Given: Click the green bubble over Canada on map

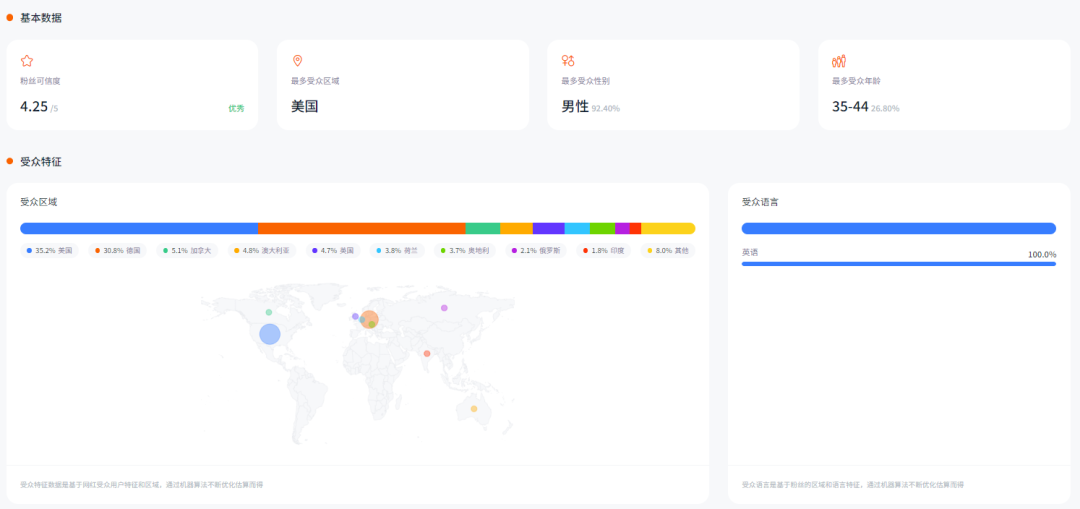Looking at the screenshot, I should 269,313.
